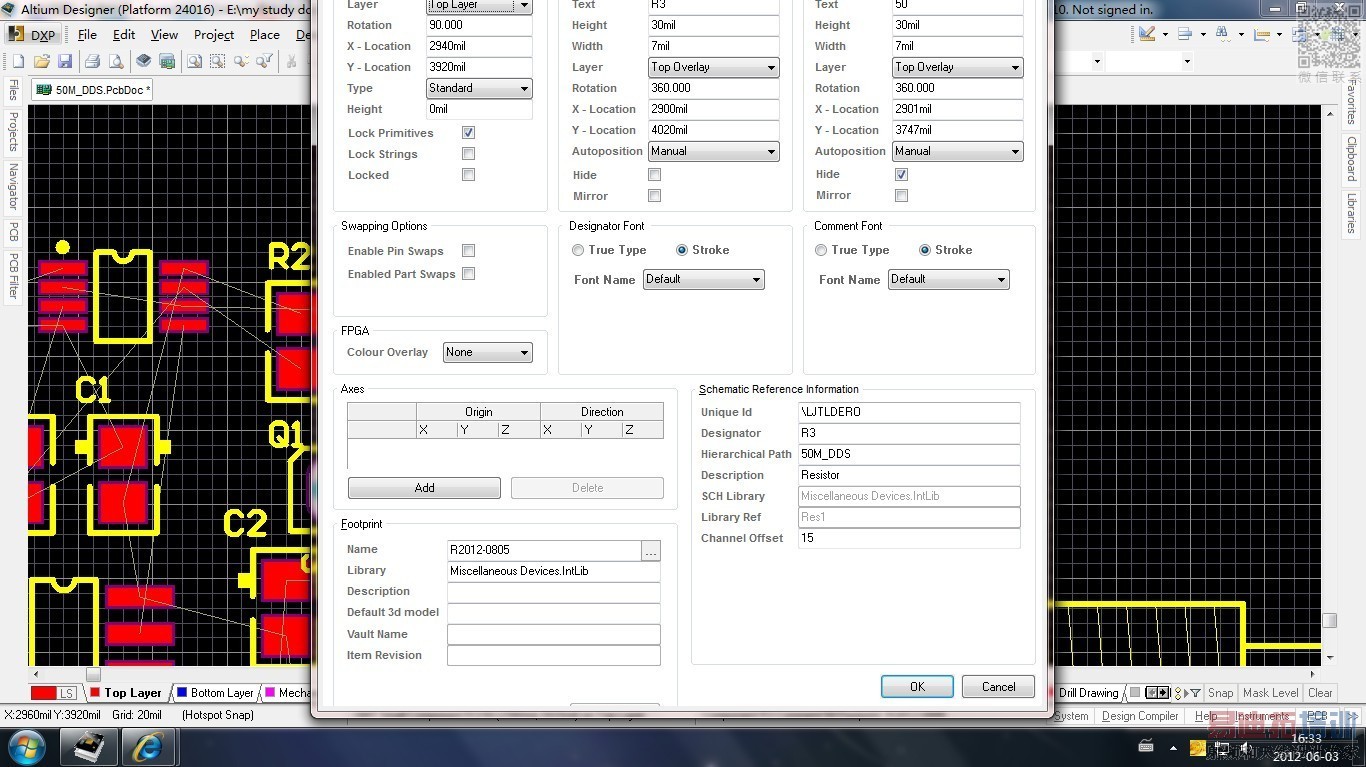Select Stroke for Comment Font
This screenshot has height=767, width=1366.
(925, 250)
